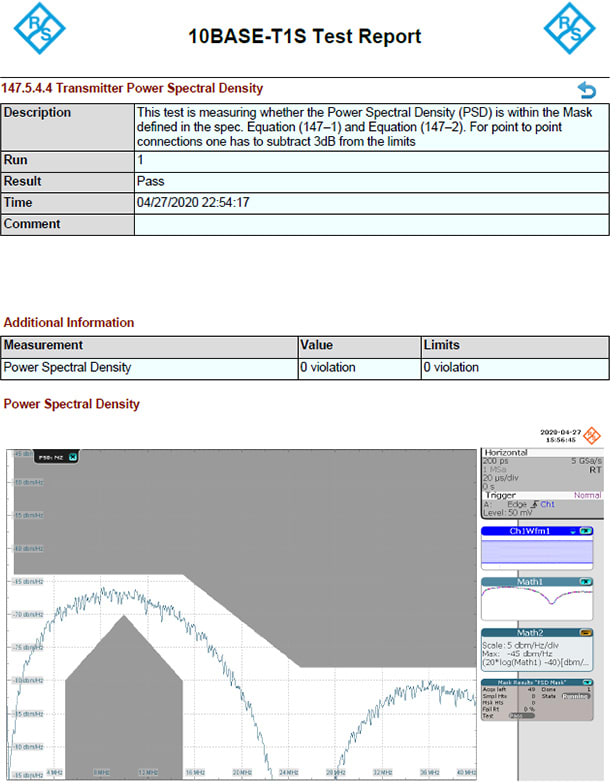The width and height of the screenshot is (616, 784).
Task: Click the left R&S diamond logo
Action: (x=40, y=28)
